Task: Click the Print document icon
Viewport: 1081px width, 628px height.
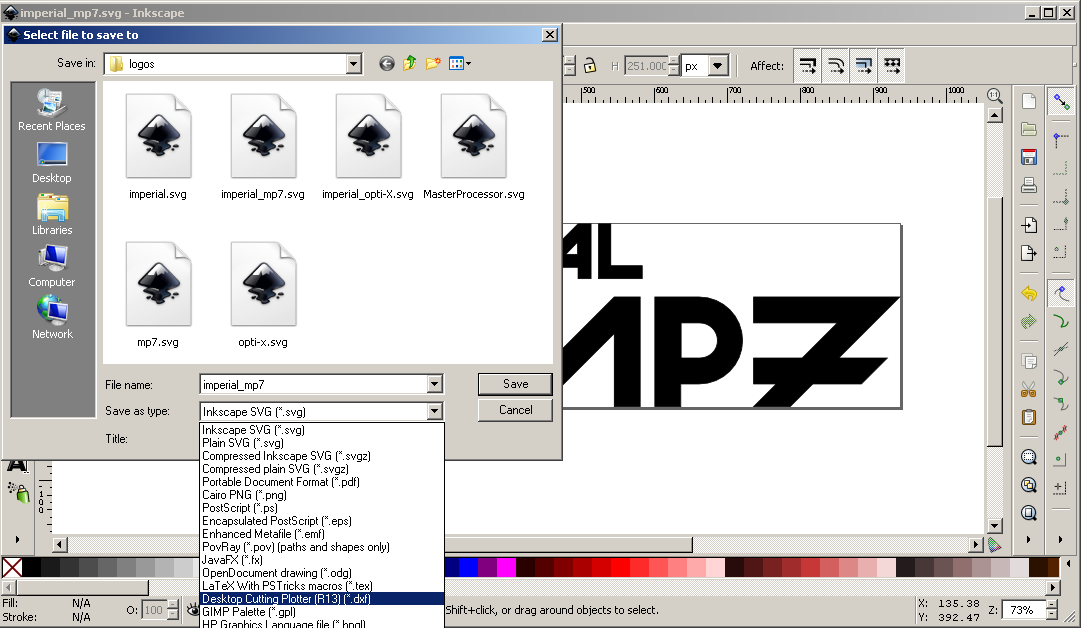Action: pos(1028,185)
